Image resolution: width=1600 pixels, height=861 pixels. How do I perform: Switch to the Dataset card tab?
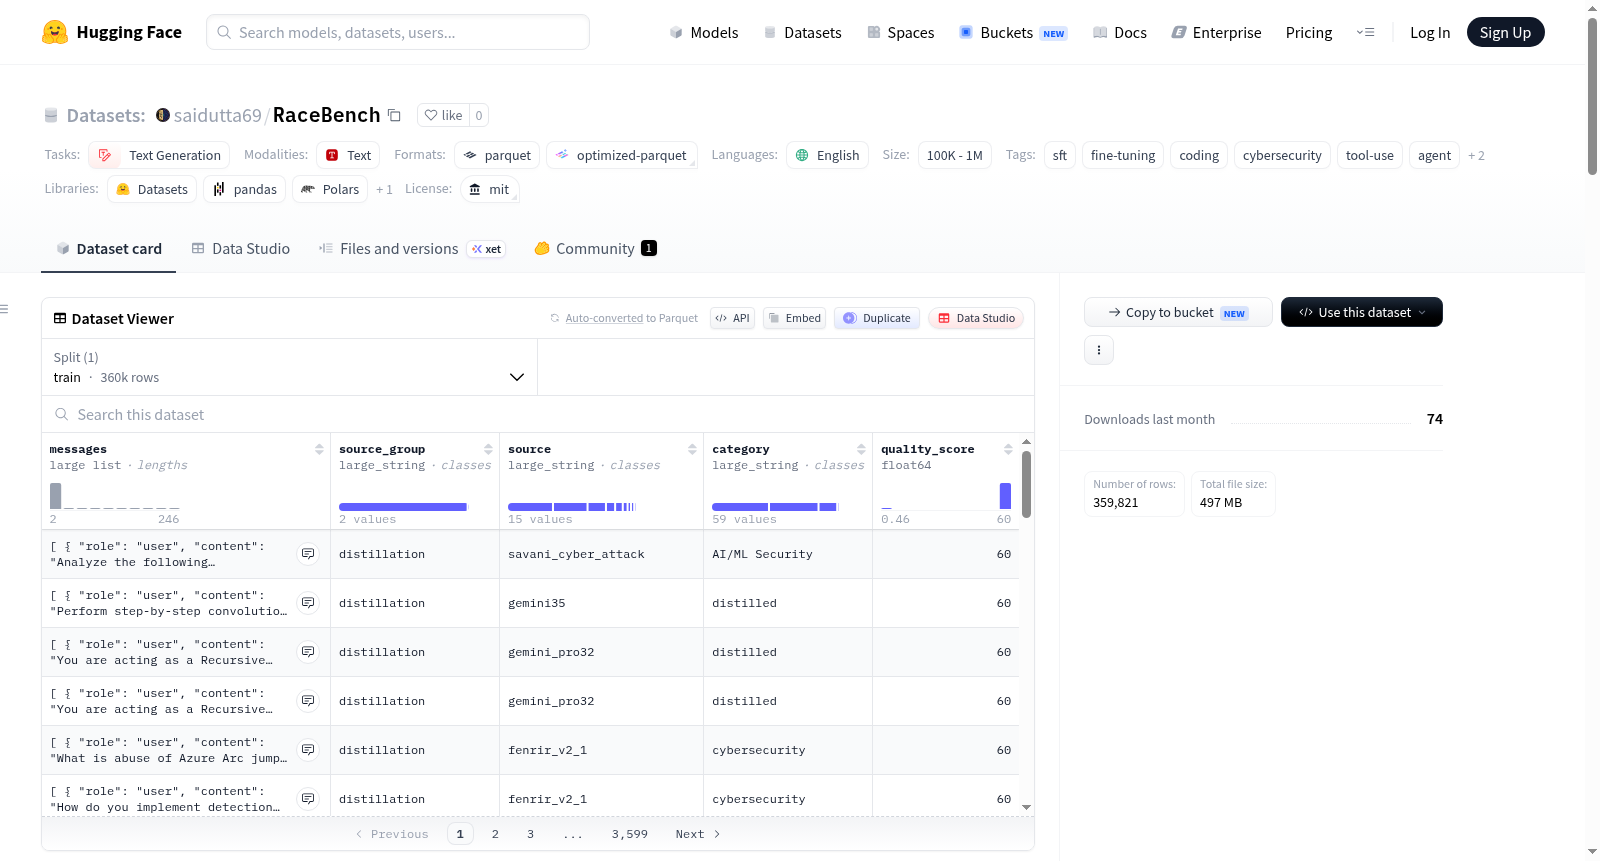click(x=109, y=249)
